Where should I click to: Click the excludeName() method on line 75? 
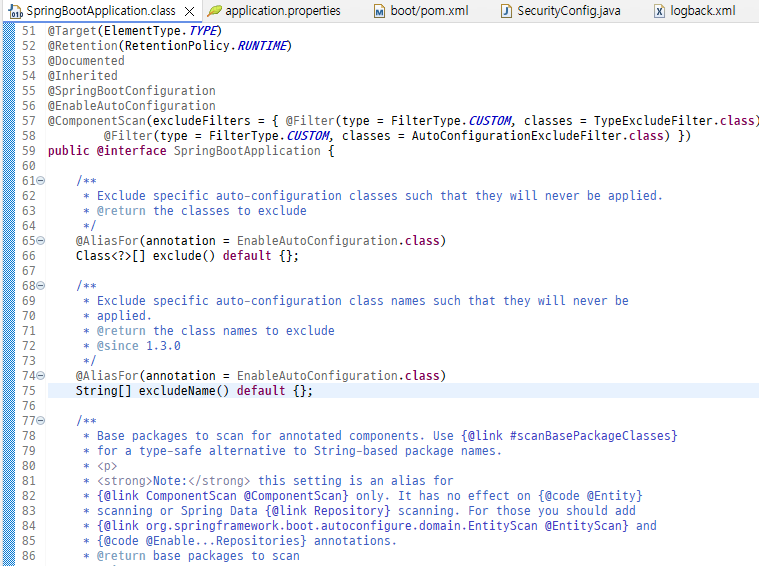click(x=184, y=391)
